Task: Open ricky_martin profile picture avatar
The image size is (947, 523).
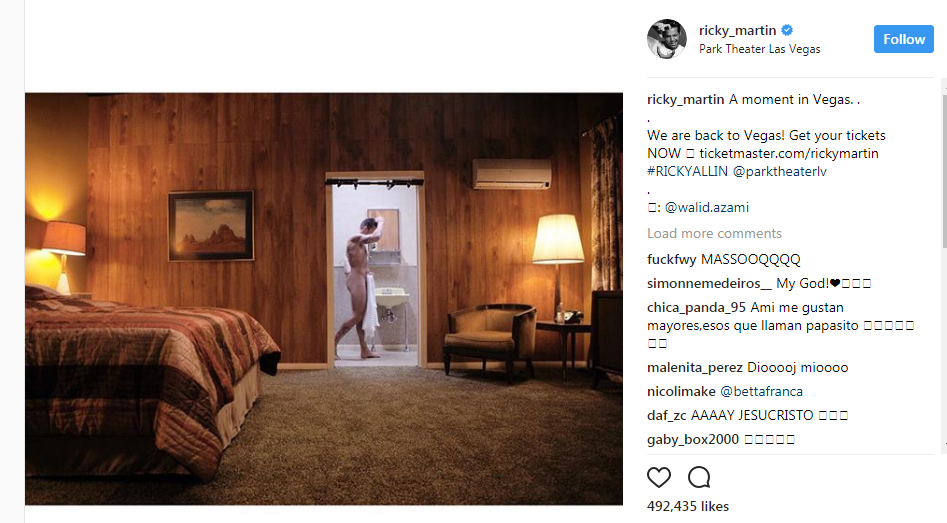Action: [667, 39]
